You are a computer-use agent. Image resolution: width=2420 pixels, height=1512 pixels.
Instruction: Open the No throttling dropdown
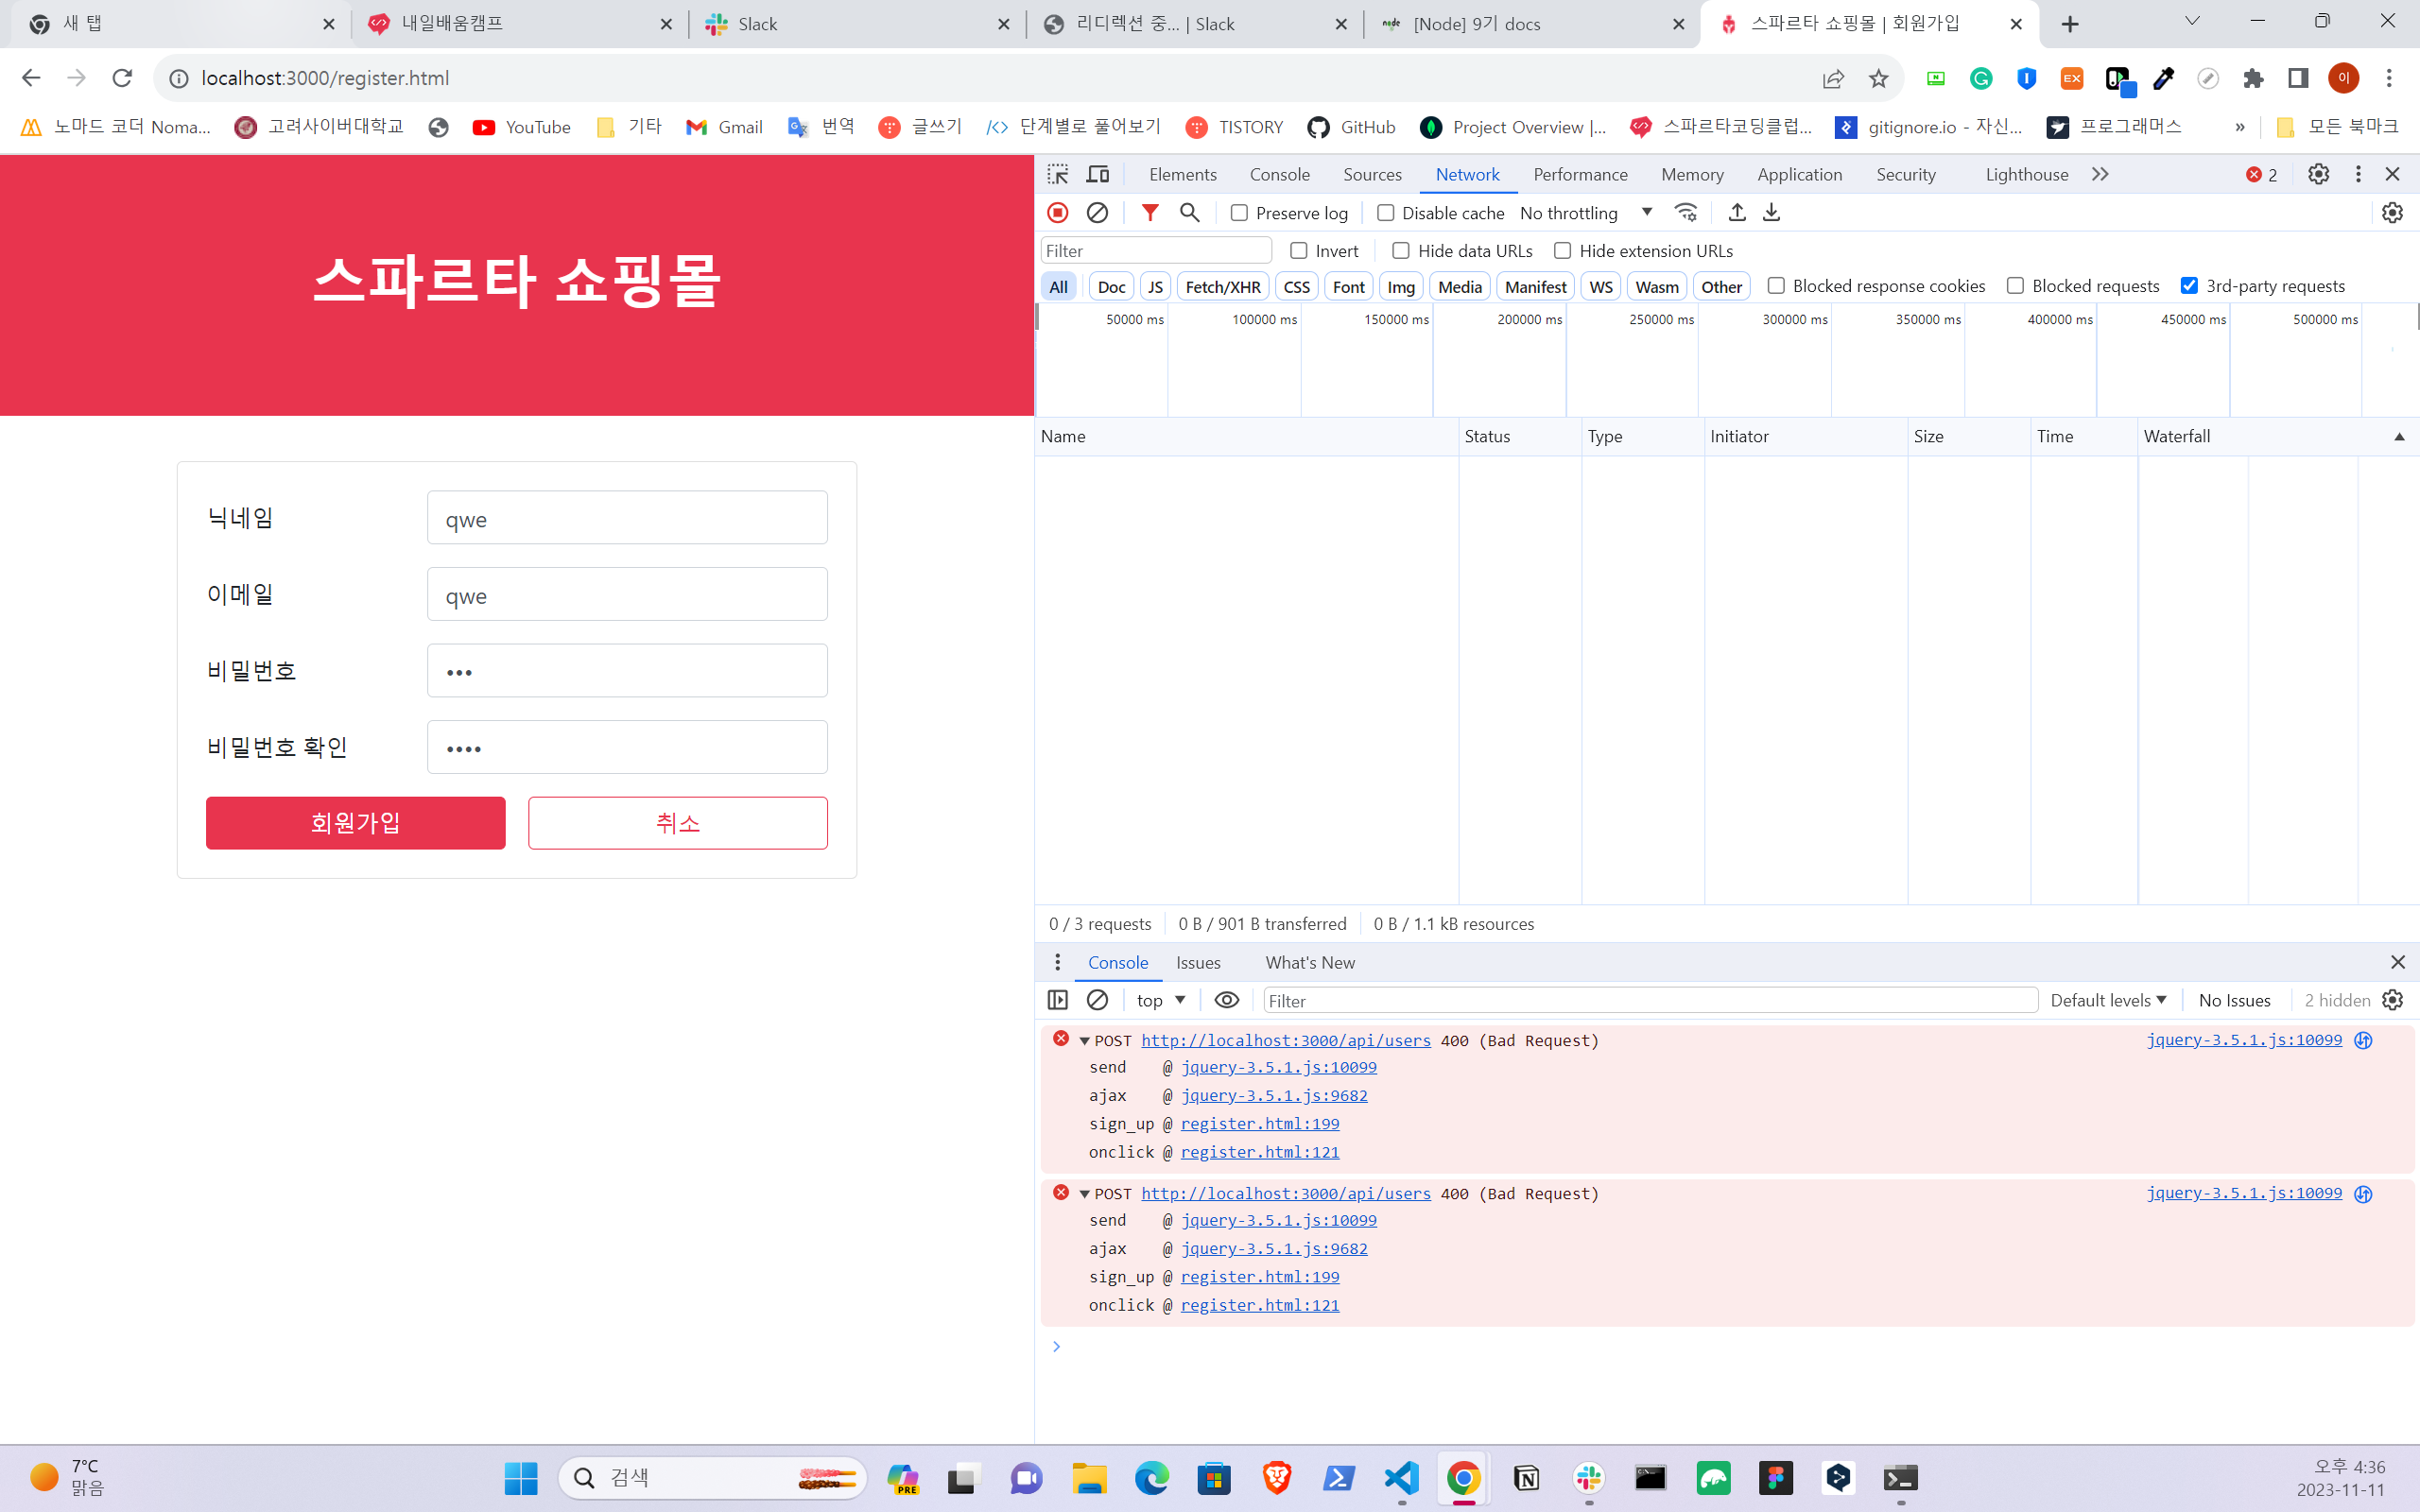point(1586,212)
